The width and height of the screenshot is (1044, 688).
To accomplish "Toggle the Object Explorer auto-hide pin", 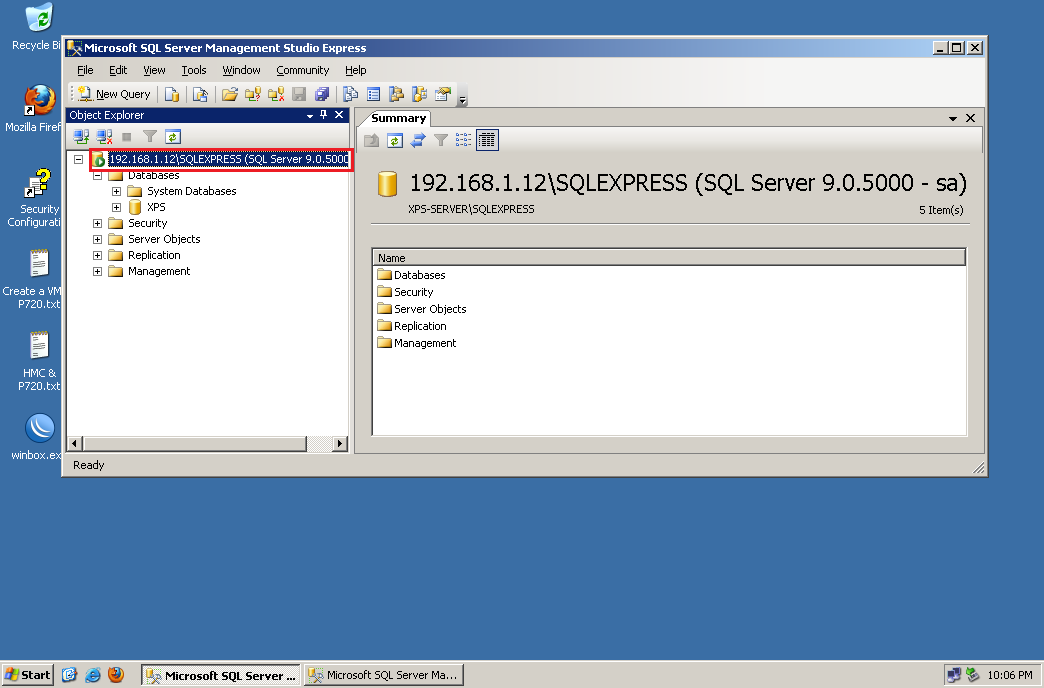I will click(x=324, y=115).
